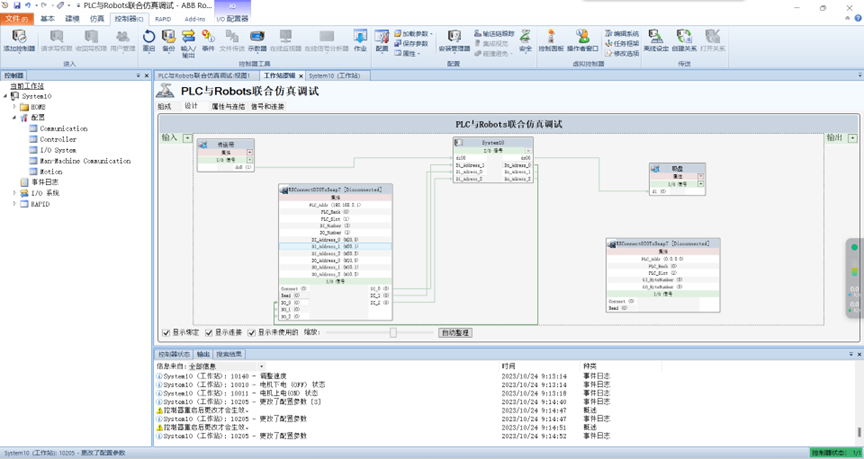Select the Controller tree item
The width and height of the screenshot is (864, 459).
[58, 139]
